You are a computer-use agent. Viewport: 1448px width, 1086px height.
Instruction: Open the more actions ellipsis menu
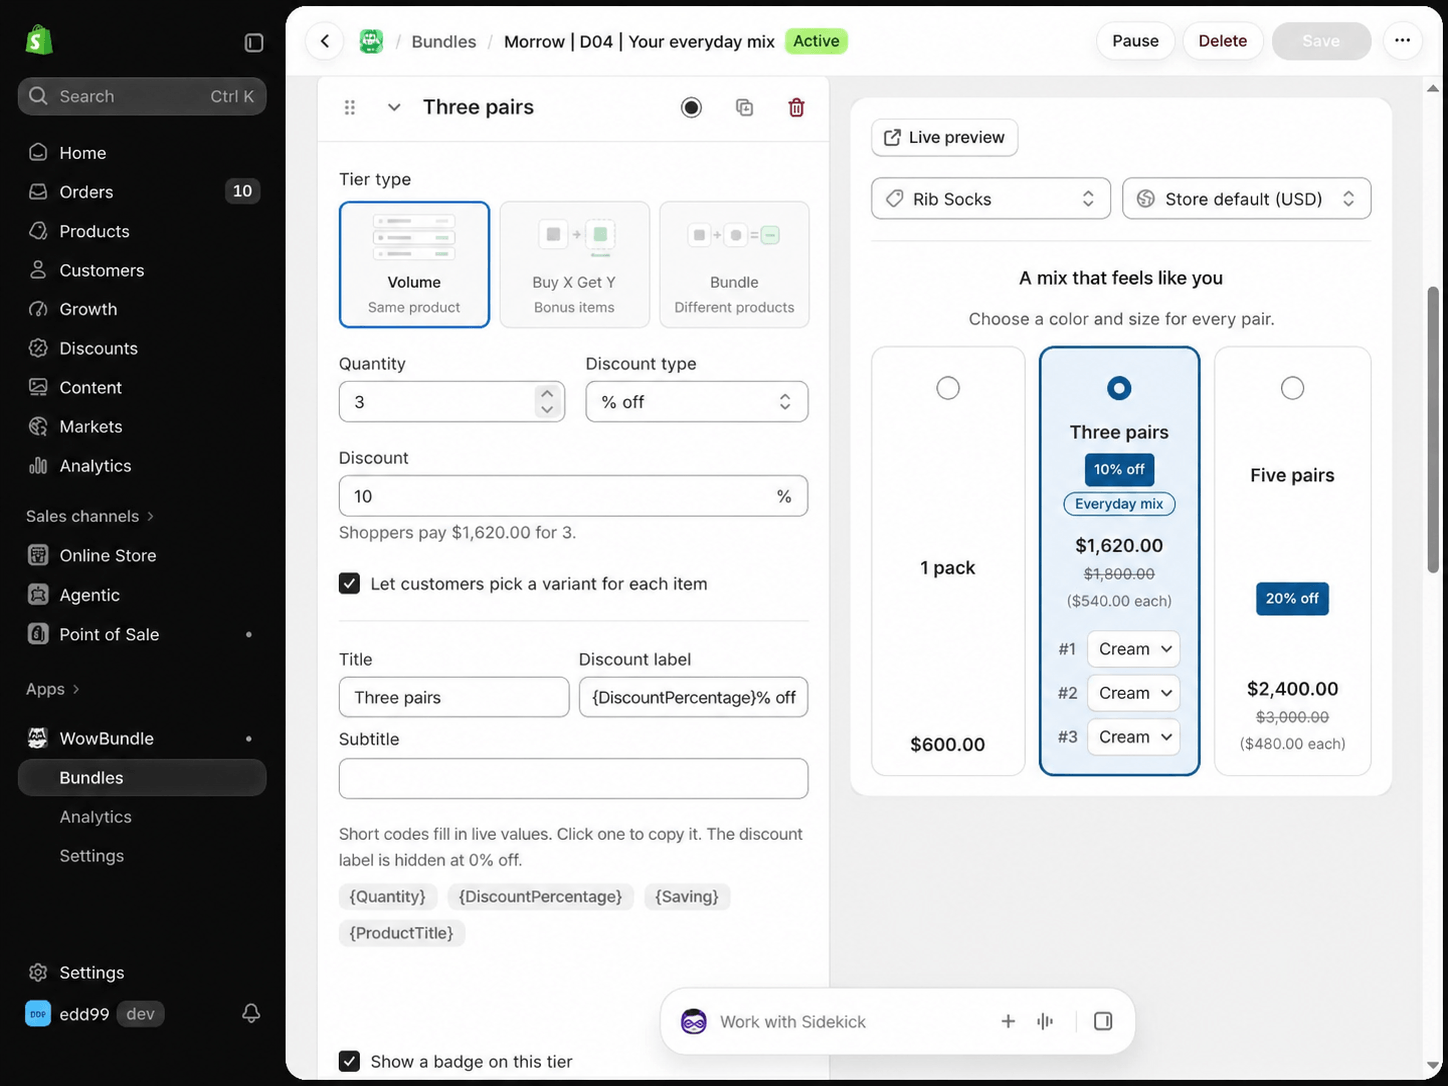(1403, 41)
